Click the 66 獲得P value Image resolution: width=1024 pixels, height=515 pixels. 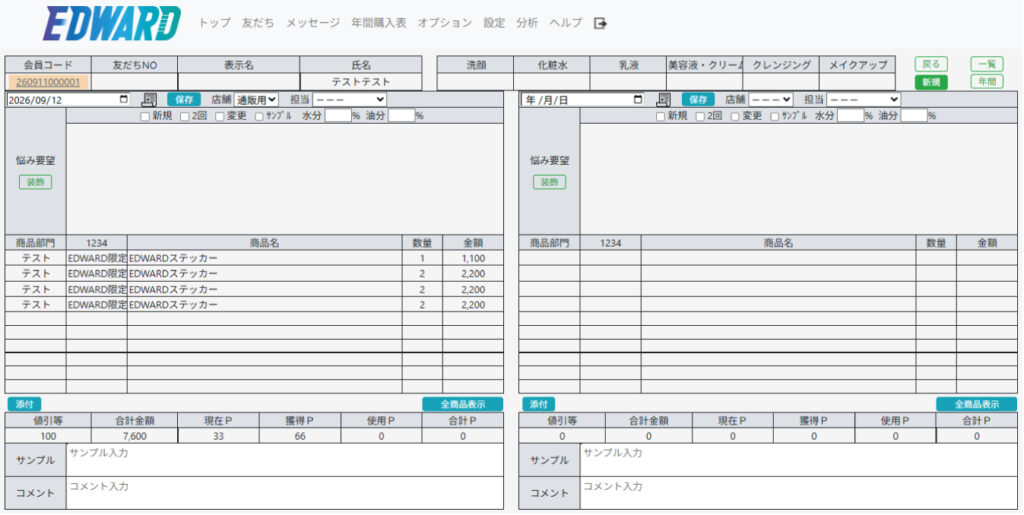tap(300, 437)
